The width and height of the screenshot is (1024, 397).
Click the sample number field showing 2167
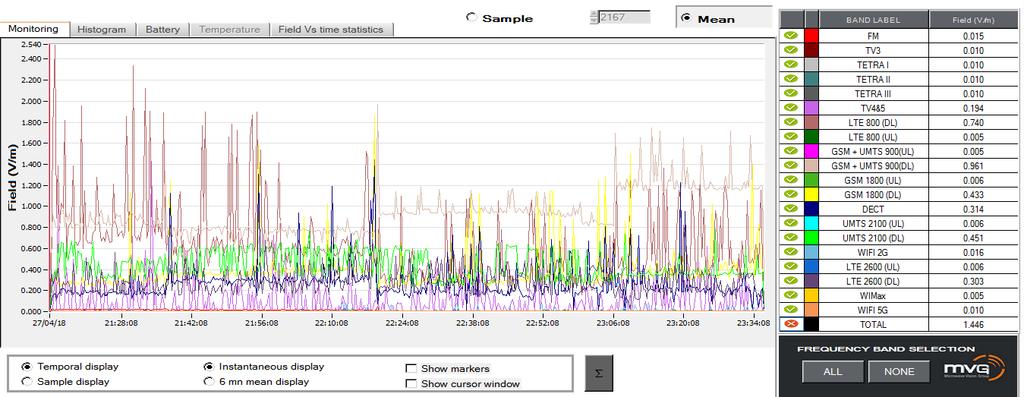[x=624, y=17]
